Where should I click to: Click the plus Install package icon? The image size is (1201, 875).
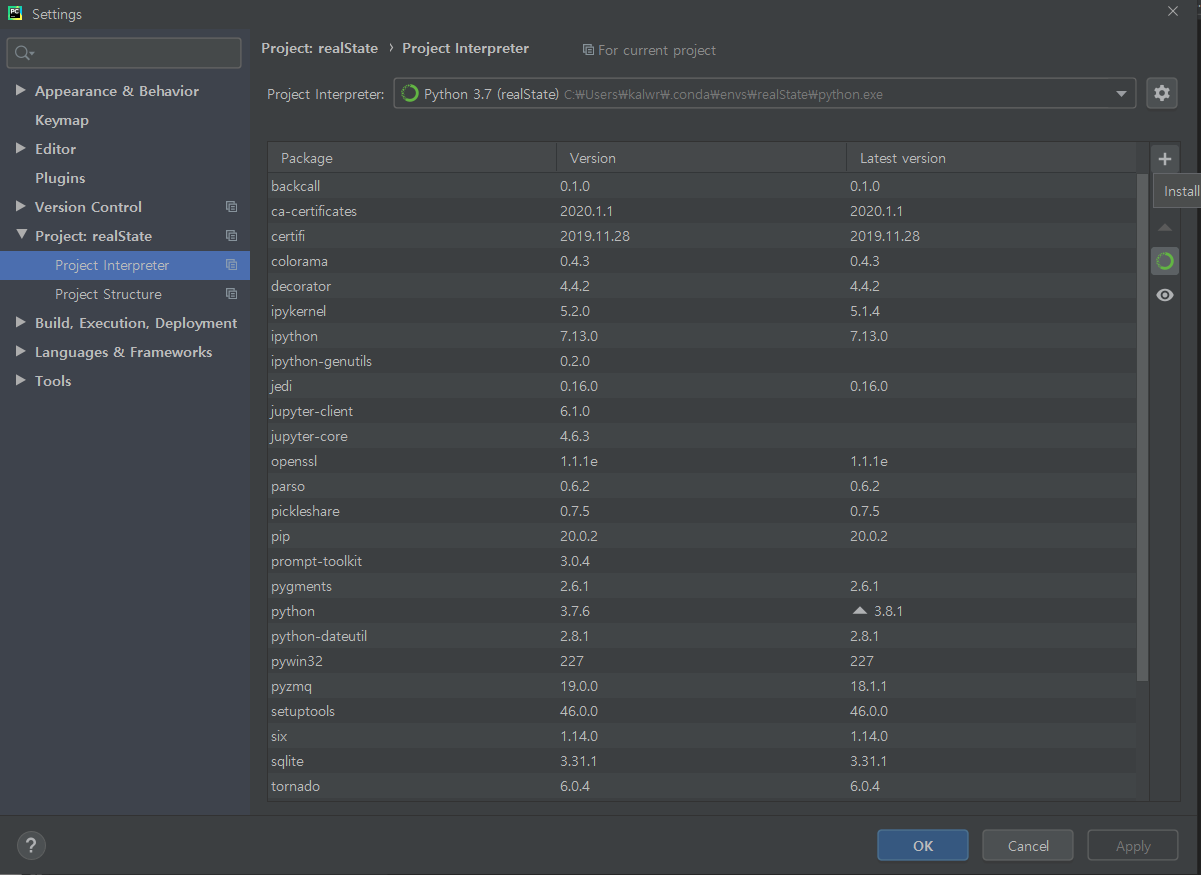click(1164, 159)
